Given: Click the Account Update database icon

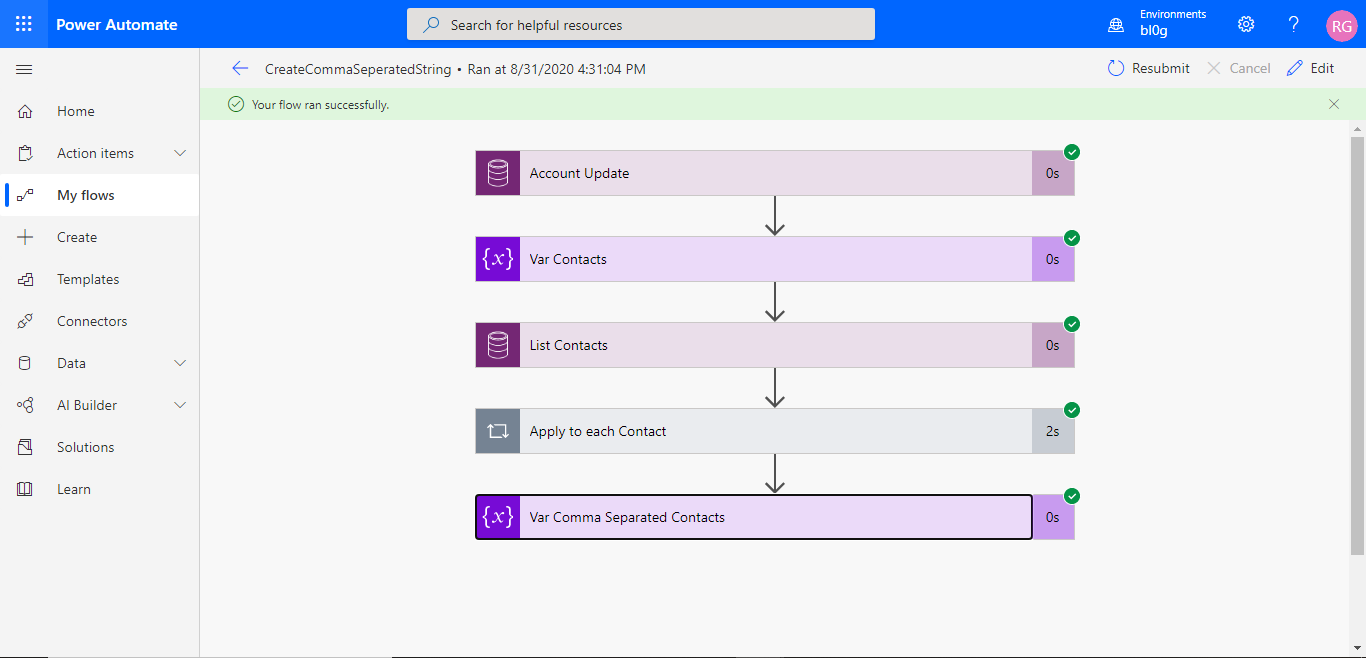Looking at the screenshot, I should (x=498, y=173).
